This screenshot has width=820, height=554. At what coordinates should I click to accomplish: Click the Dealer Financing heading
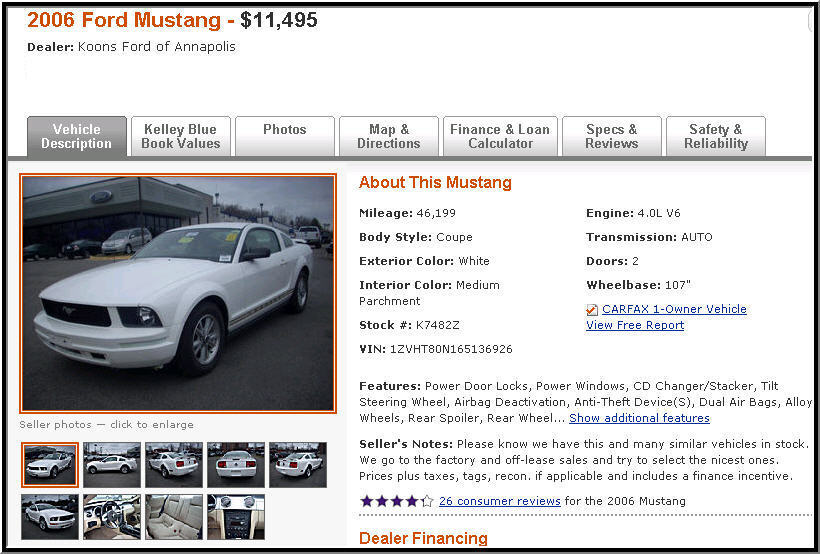tap(423, 538)
